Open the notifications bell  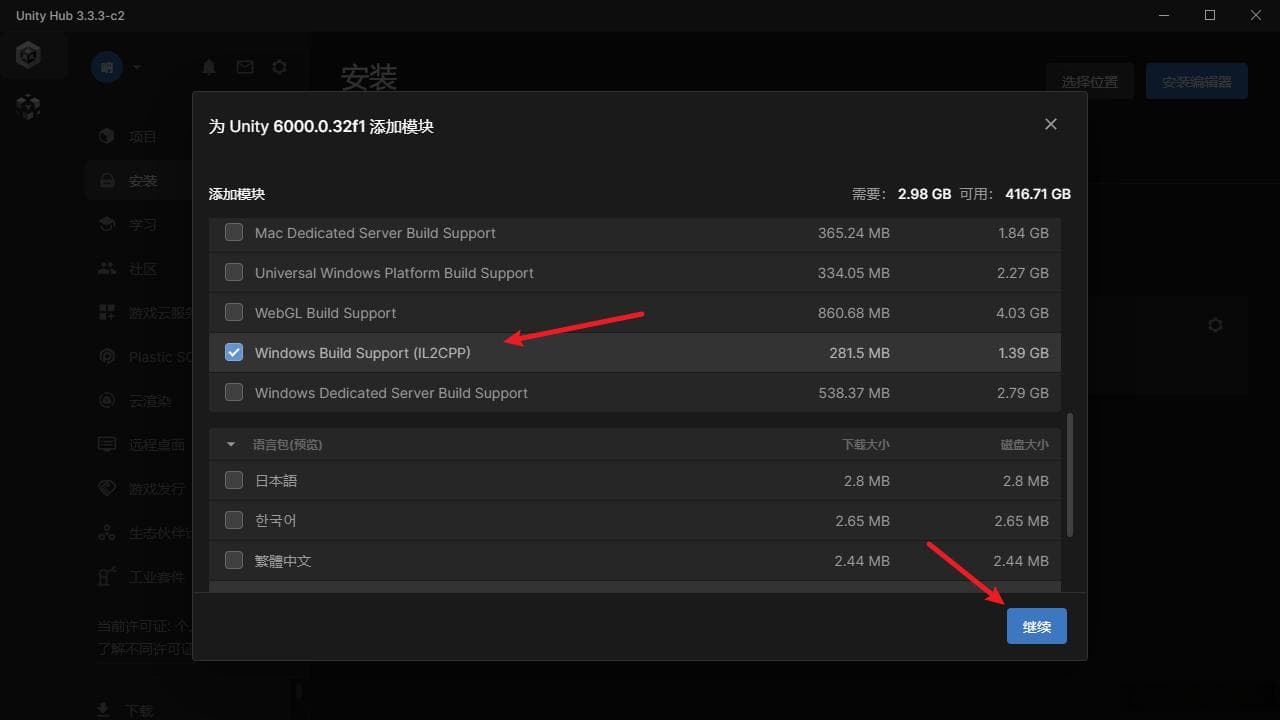209,67
